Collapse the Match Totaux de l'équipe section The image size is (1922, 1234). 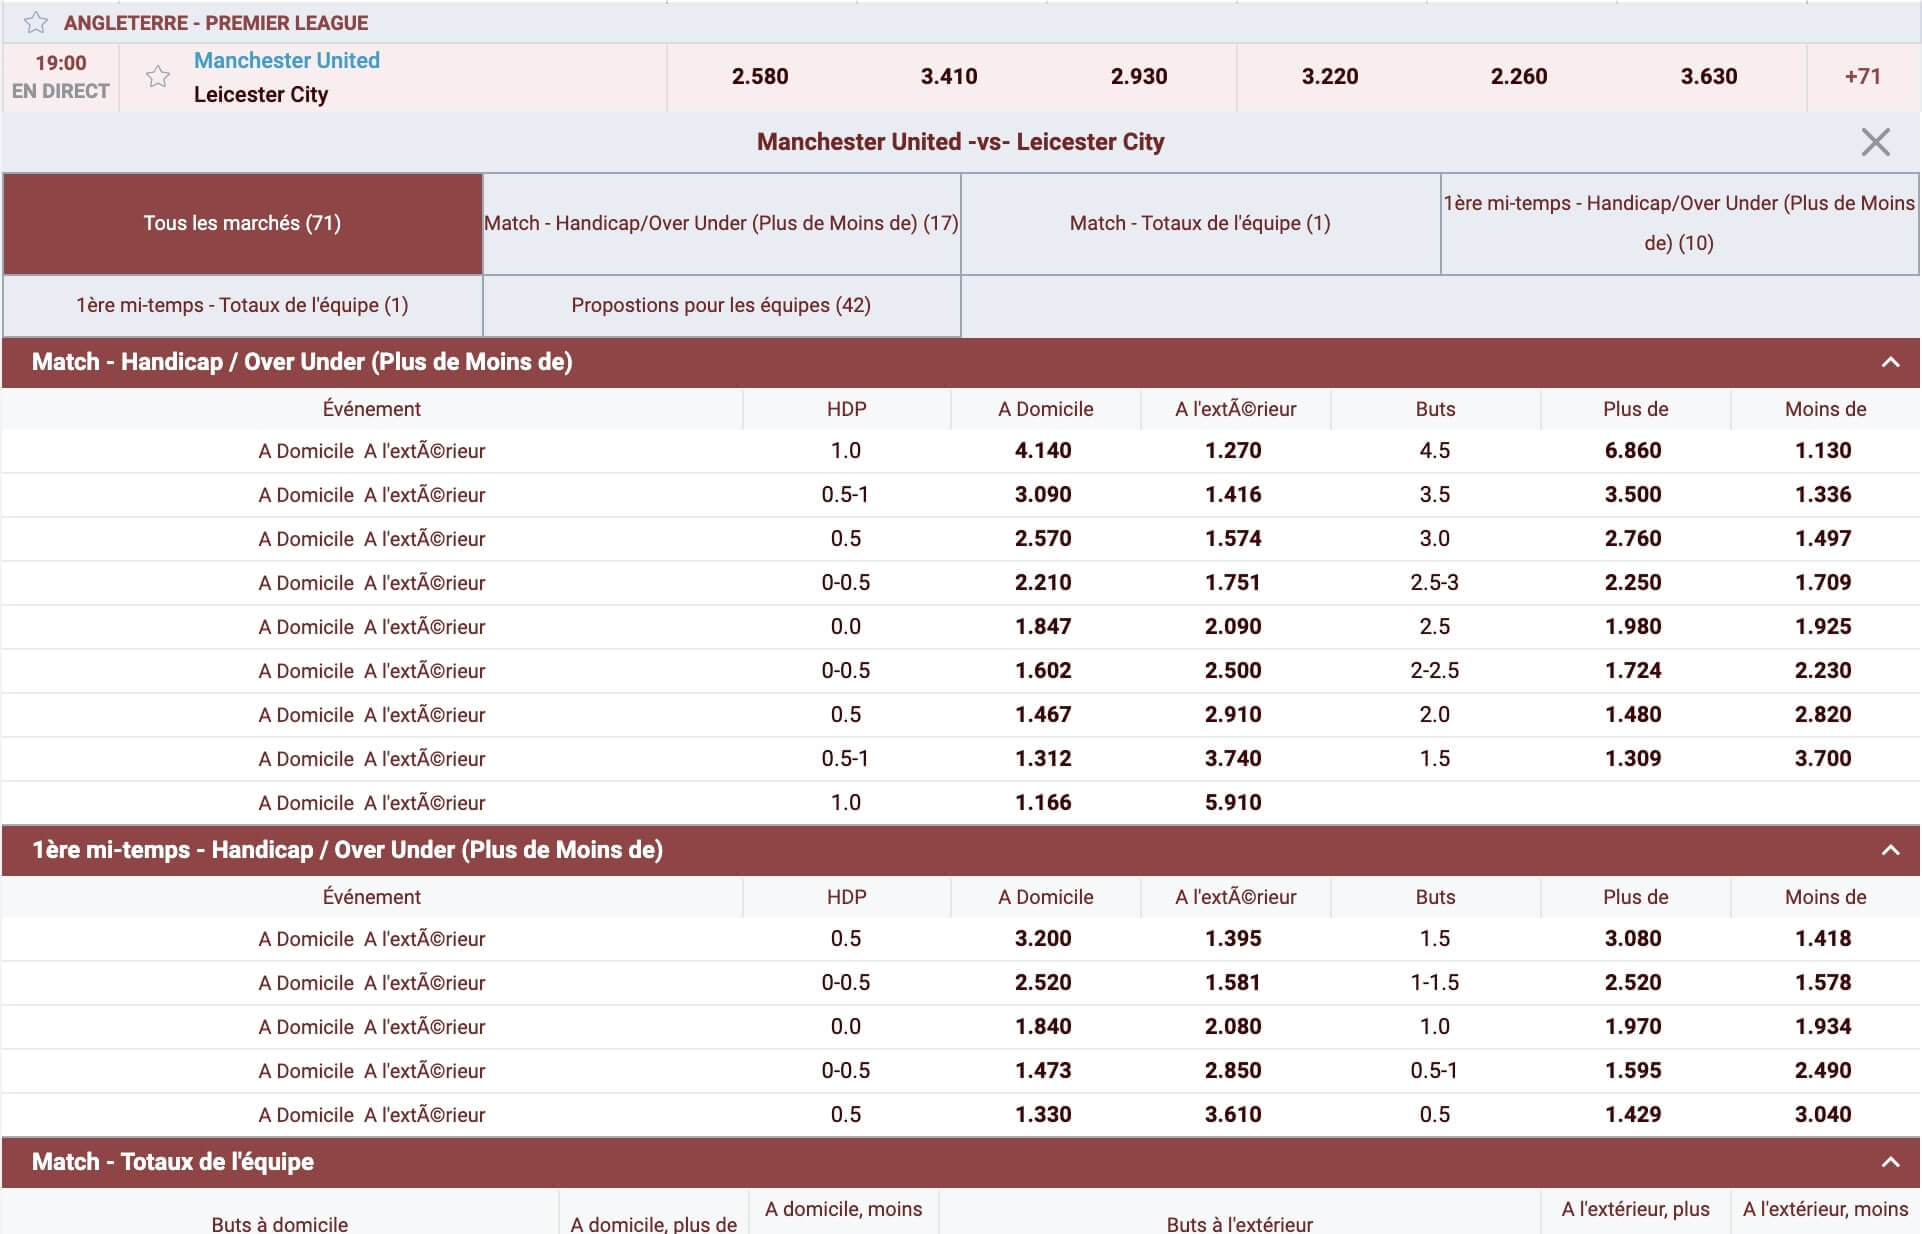1890,1162
